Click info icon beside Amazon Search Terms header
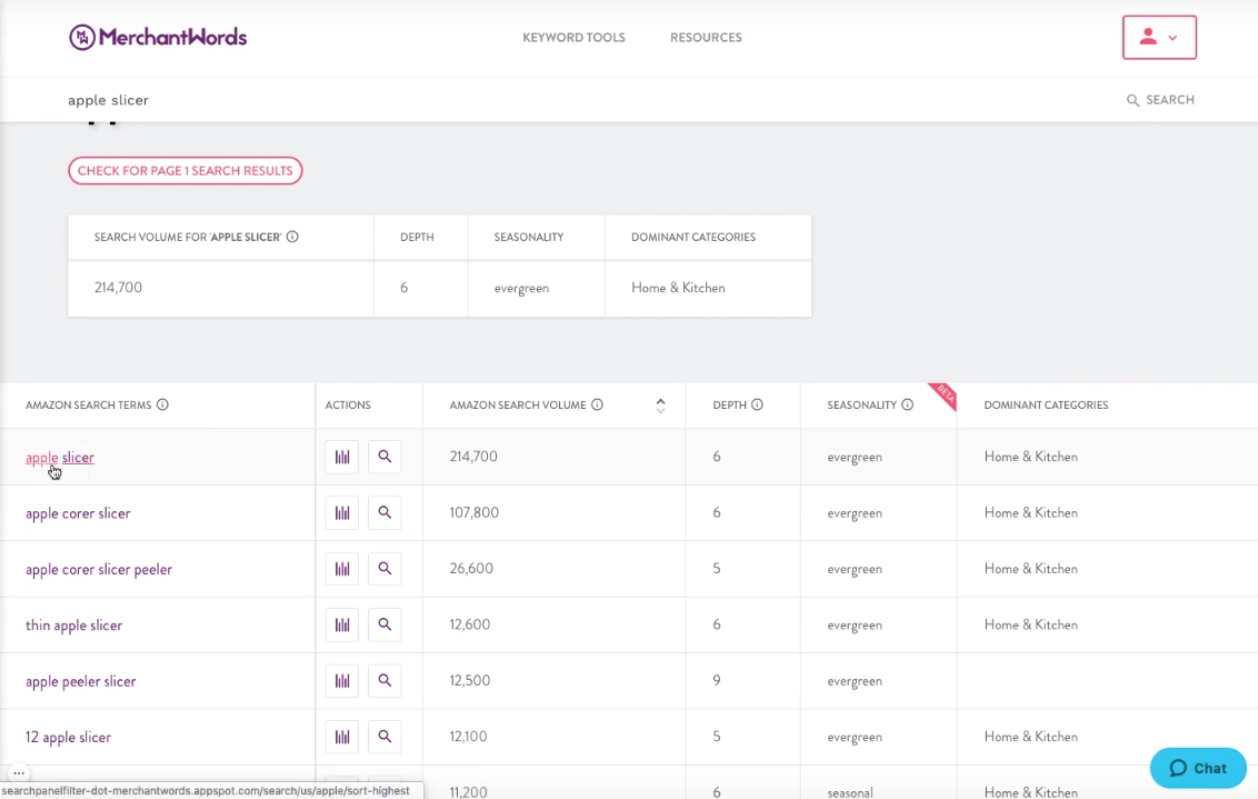Image resolution: width=1258 pixels, height=799 pixels. (x=162, y=405)
